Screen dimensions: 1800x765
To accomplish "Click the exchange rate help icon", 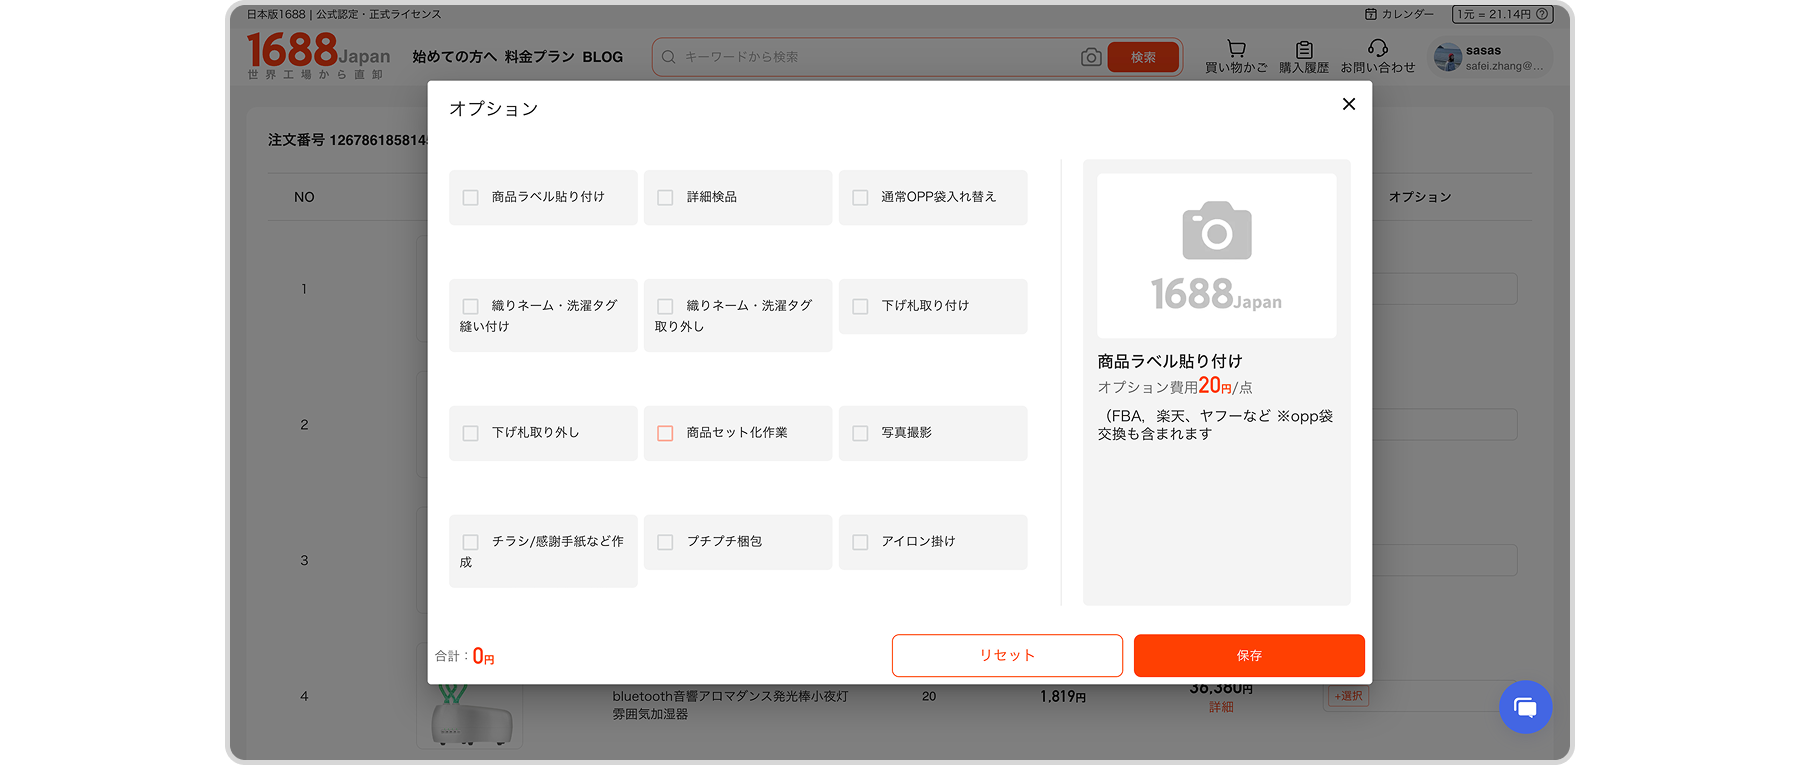I will [1542, 14].
